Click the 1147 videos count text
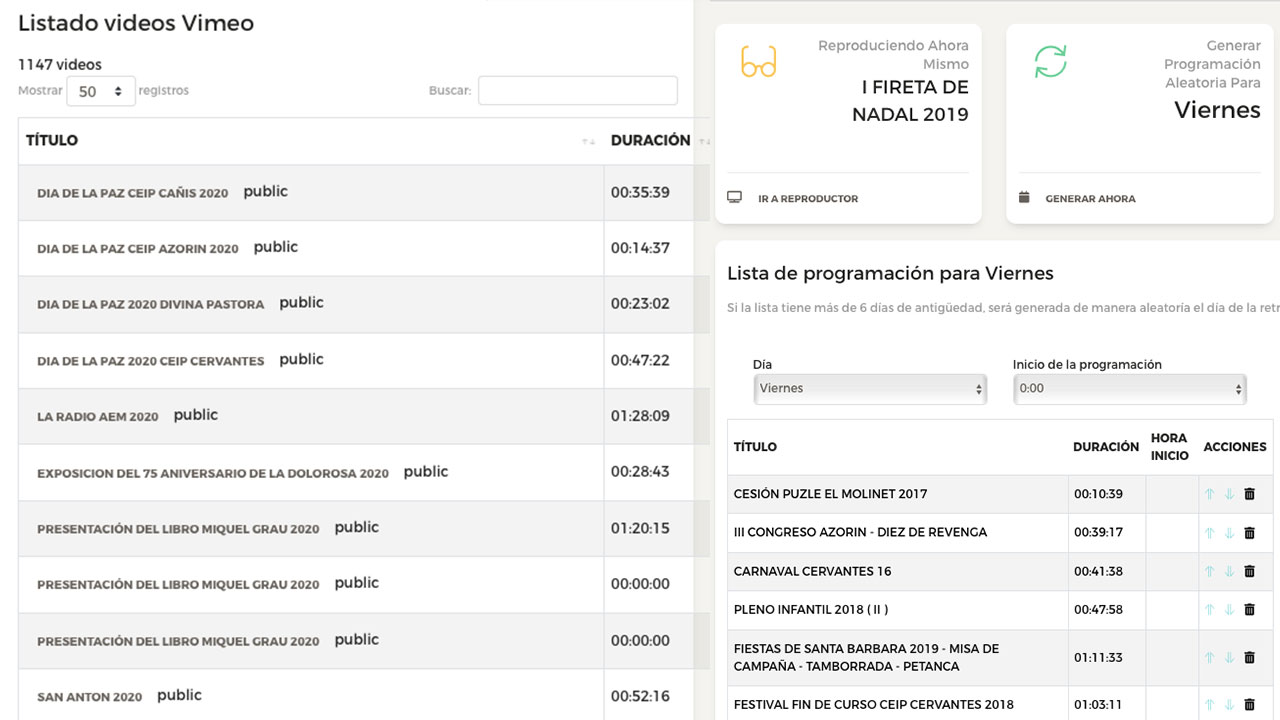 (60, 65)
